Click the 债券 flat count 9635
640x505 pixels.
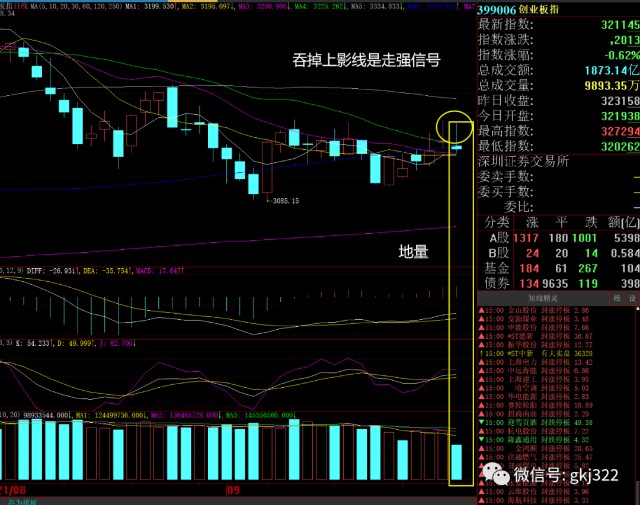(x=555, y=283)
